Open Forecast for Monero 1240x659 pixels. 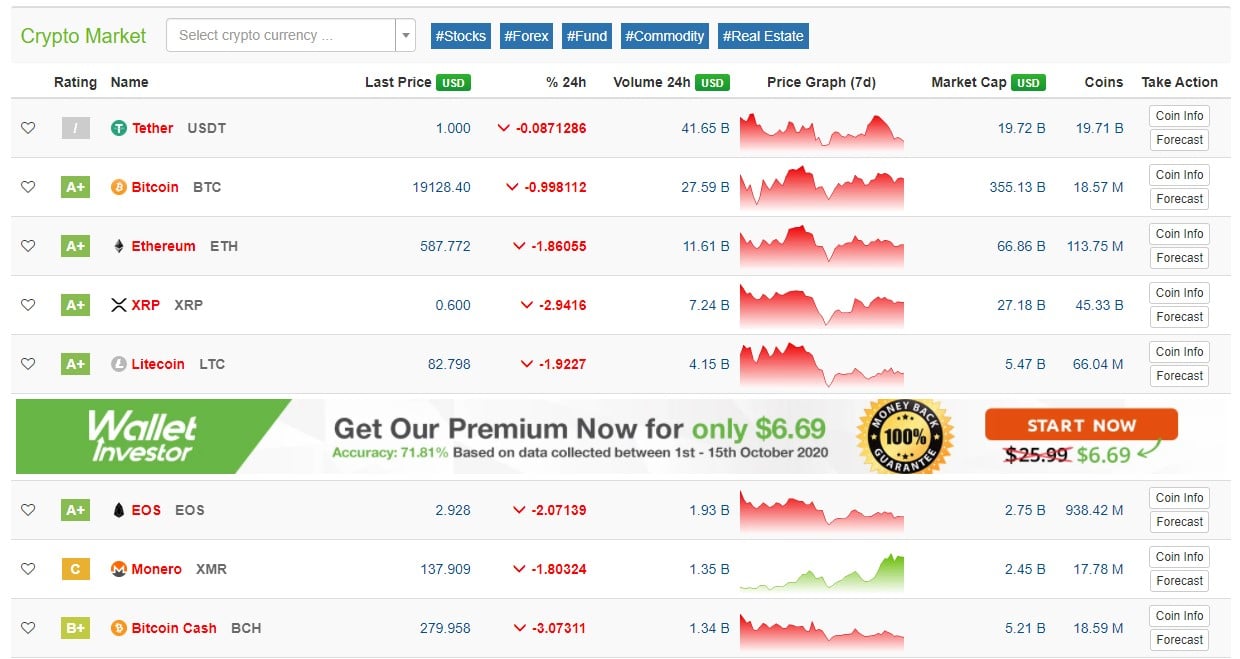[x=1179, y=581]
